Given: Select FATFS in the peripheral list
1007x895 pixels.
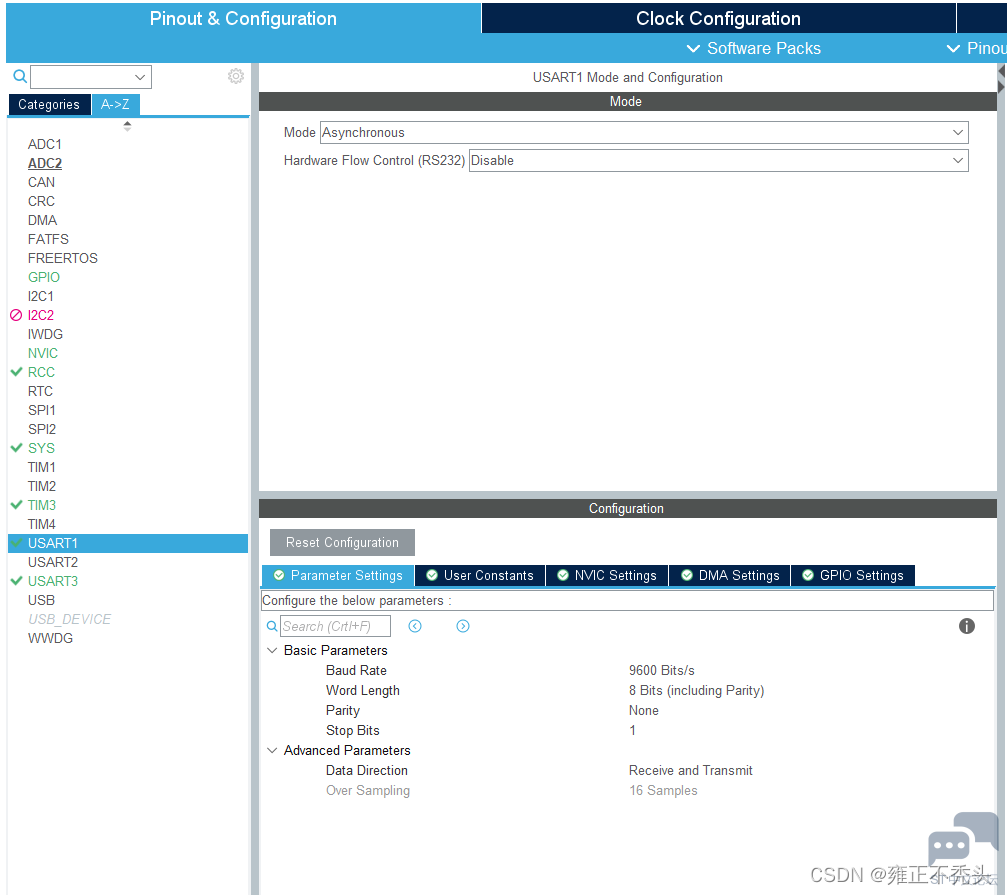Looking at the screenshot, I should (x=48, y=239).
